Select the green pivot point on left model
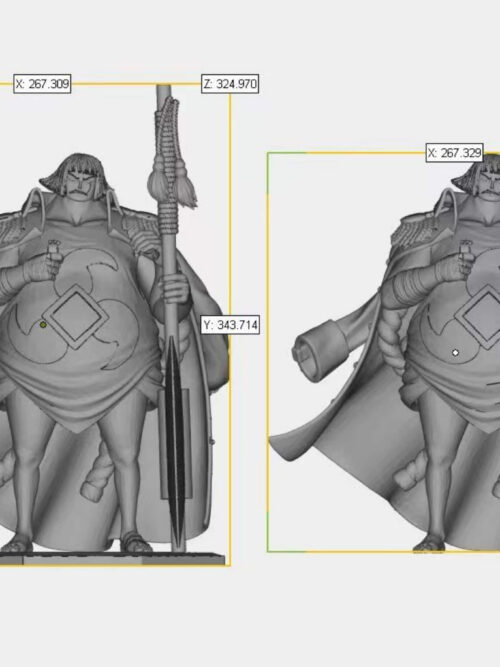Image resolution: width=500 pixels, height=667 pixels. [43, 325]
